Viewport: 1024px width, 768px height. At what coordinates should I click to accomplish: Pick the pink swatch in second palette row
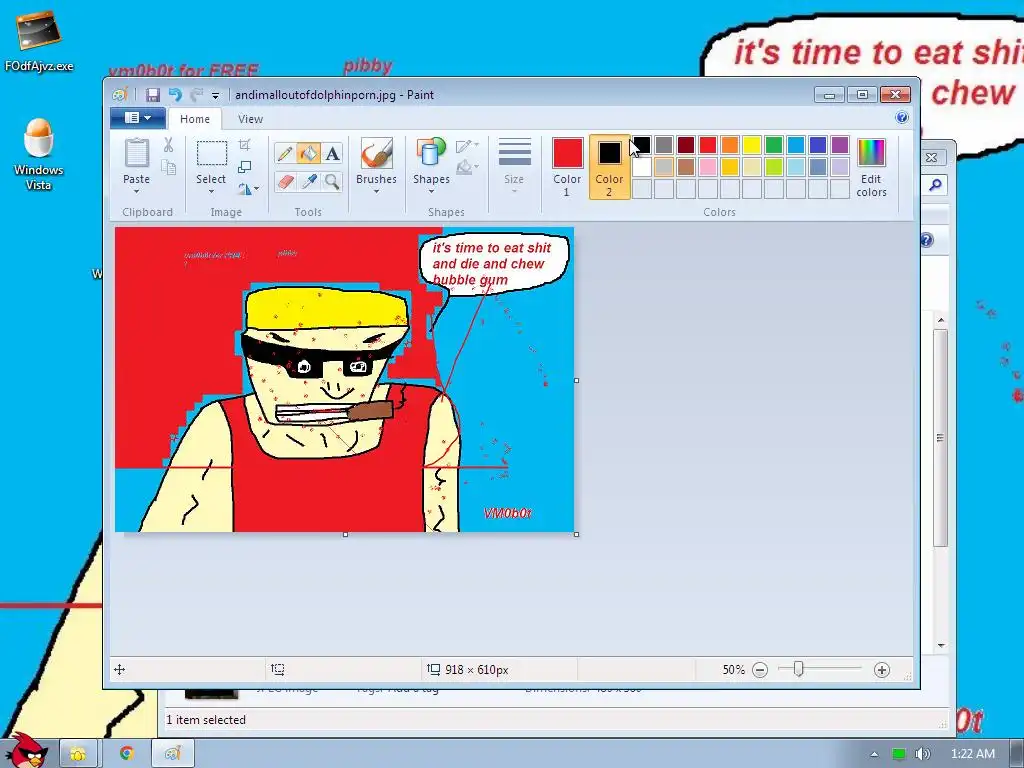click(x=708, y=167)
